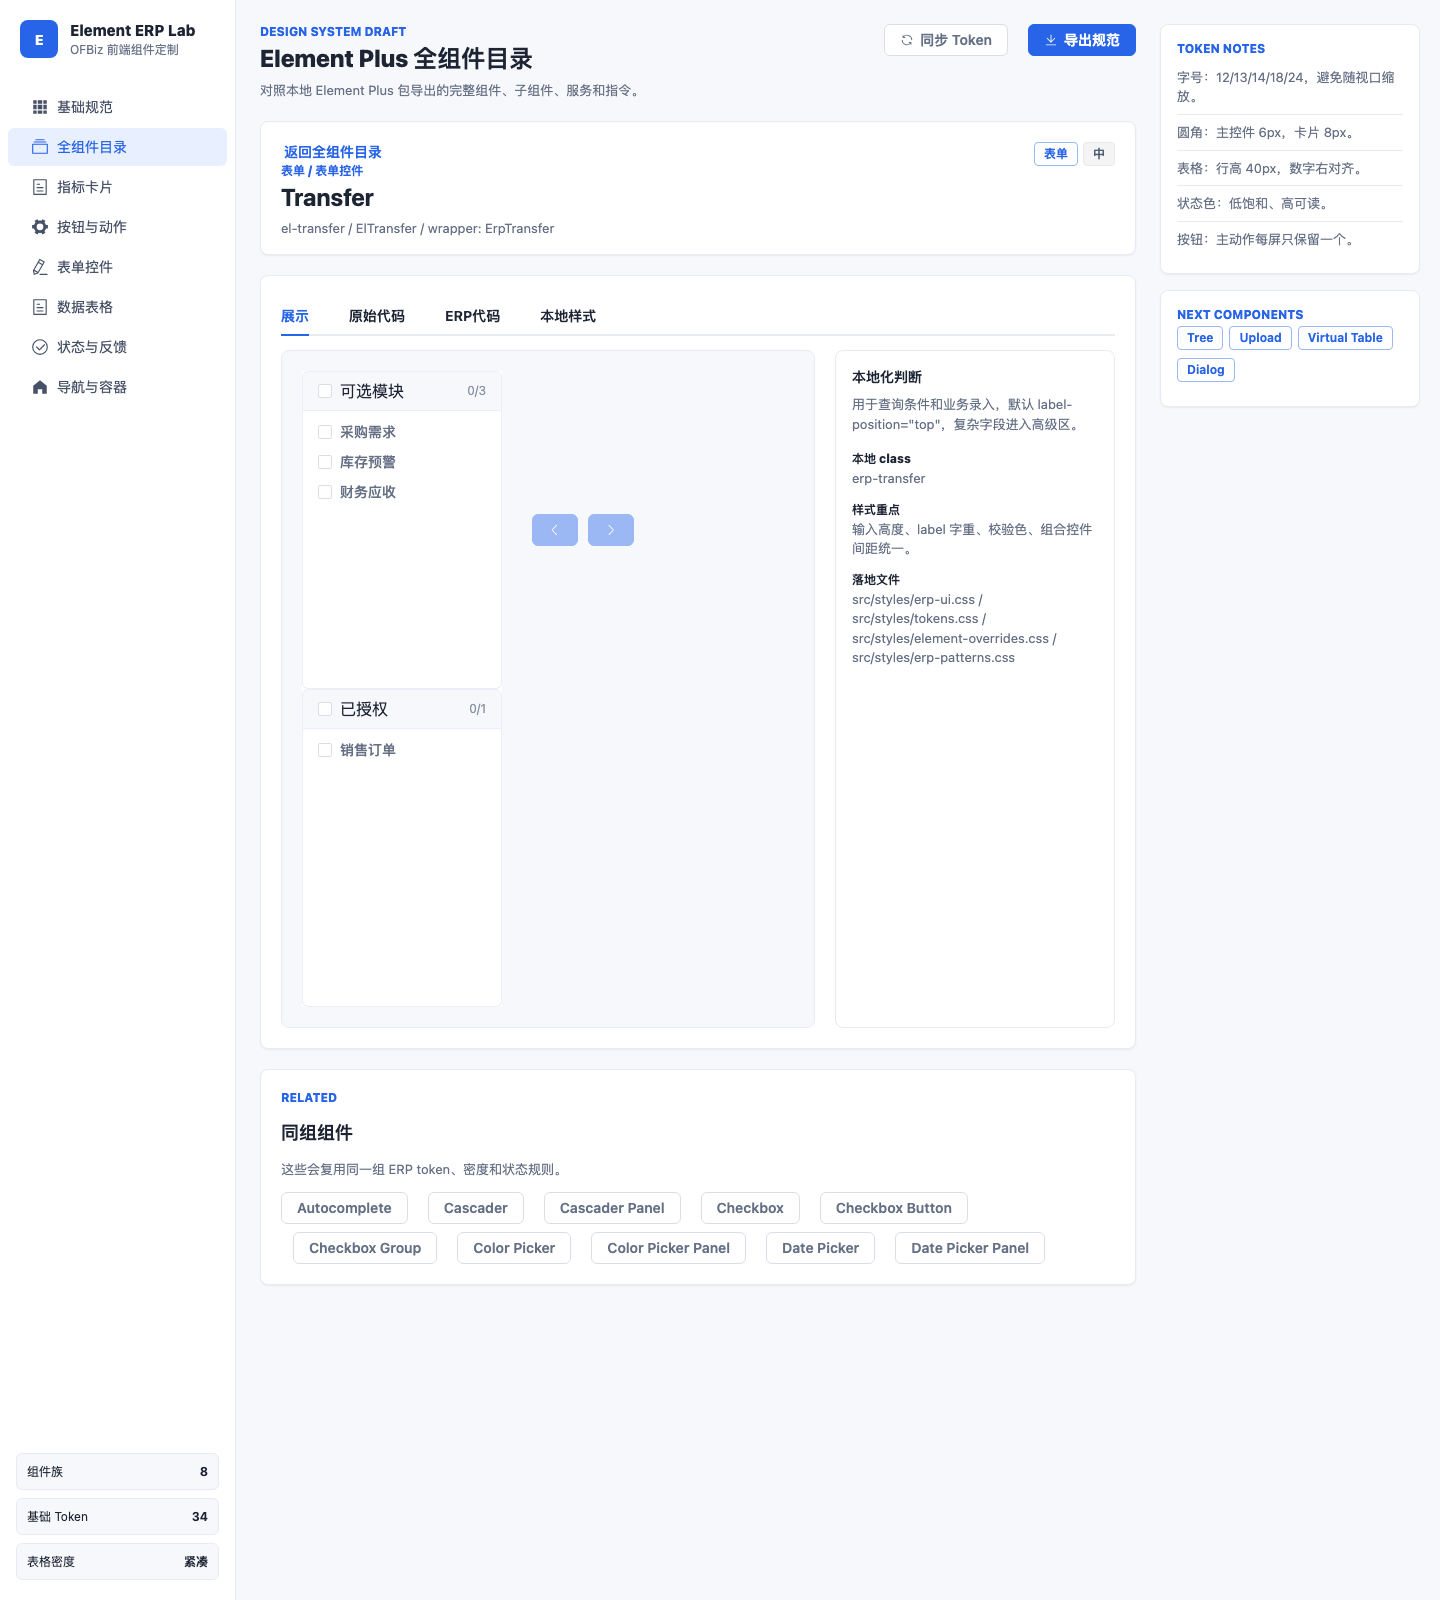This screenshot has width=1440, height=1600.
Task: Open the Color Picker component
Action: tap(514, 1248)
